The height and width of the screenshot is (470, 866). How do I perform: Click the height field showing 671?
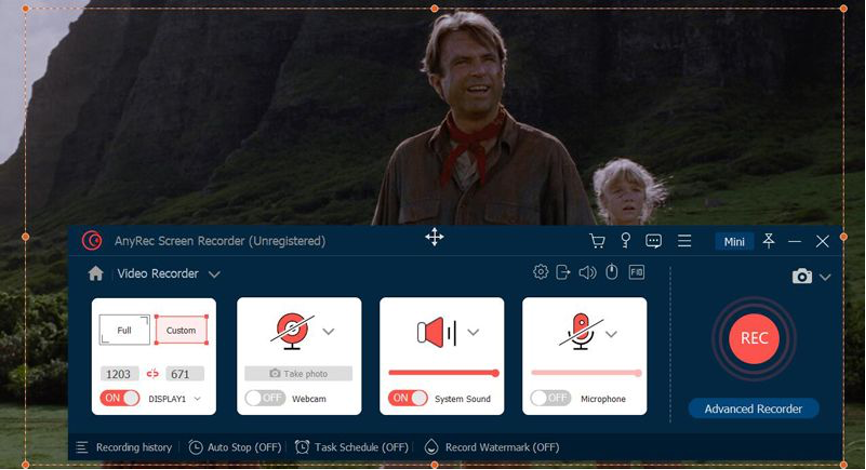(x=185, y=374)
